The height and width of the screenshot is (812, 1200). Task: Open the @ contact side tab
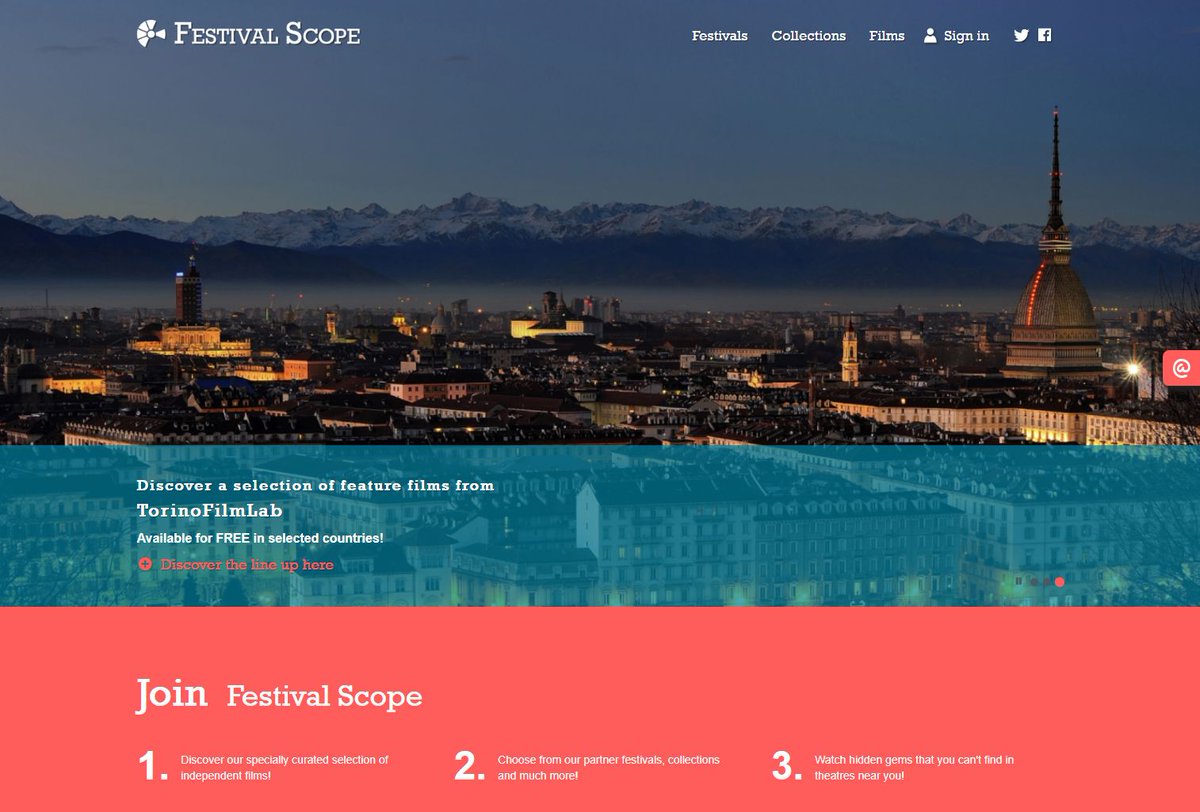[x=1181, y=368]
